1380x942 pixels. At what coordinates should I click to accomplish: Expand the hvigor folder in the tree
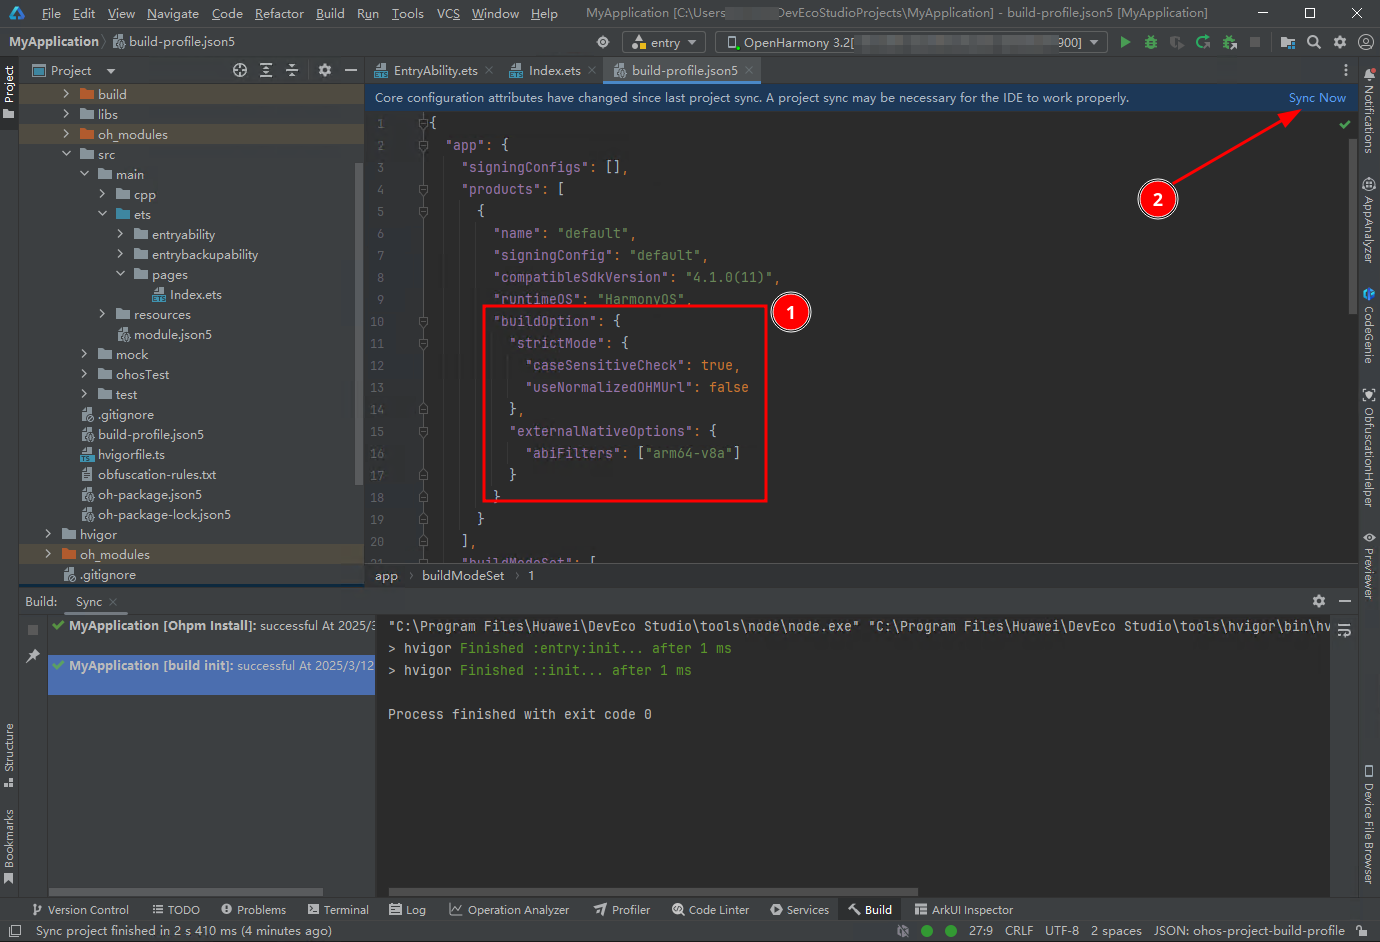[x=48, y=534]
